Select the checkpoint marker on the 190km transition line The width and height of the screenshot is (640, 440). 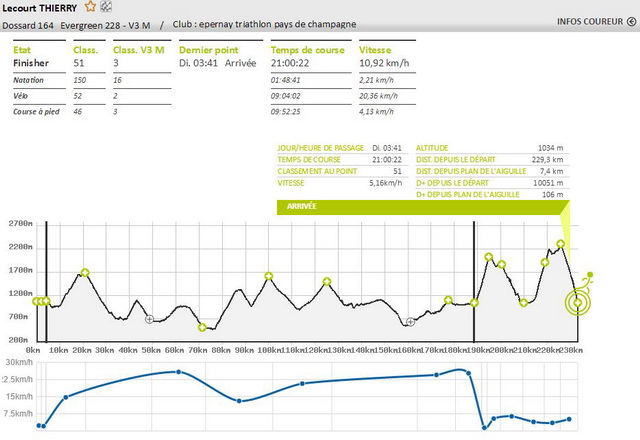pos(474,303)
